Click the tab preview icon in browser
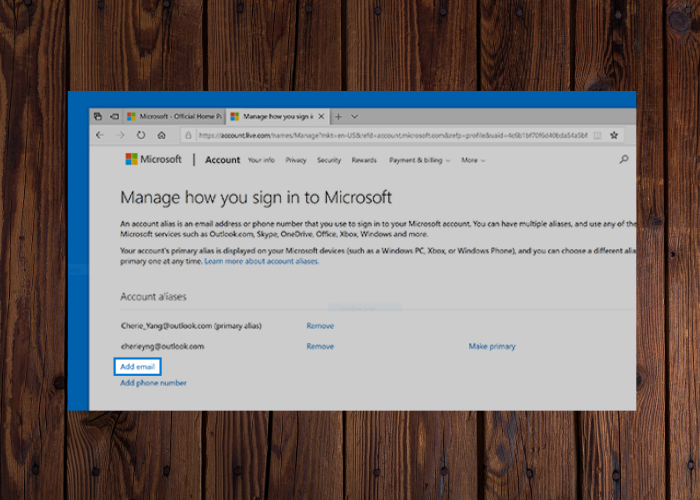 [x=98, y=117]
